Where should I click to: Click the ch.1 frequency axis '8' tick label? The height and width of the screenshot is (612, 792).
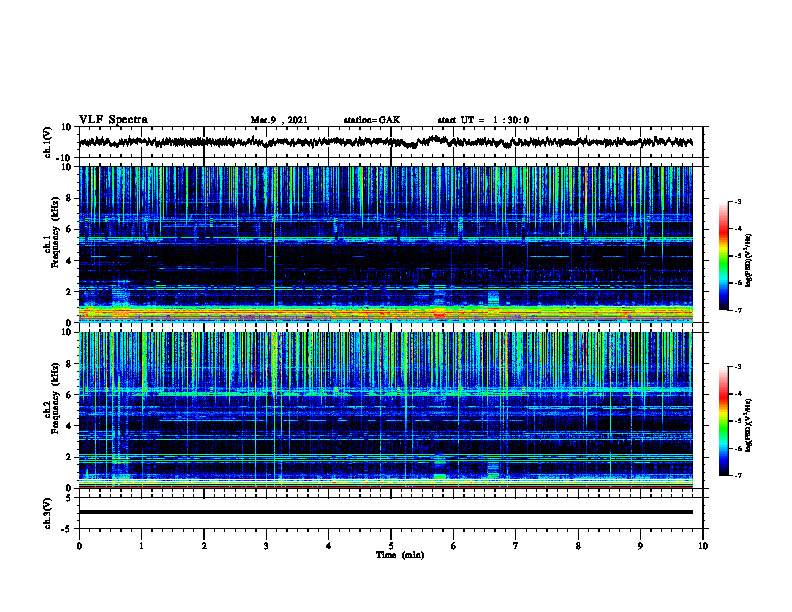pos(70,198)
